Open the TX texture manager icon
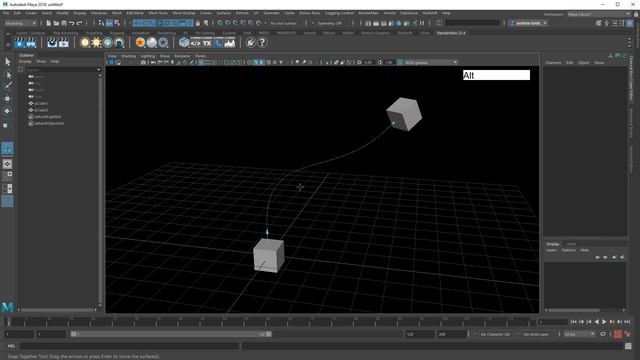Viewport: 640px width, 360px height. 207,42
